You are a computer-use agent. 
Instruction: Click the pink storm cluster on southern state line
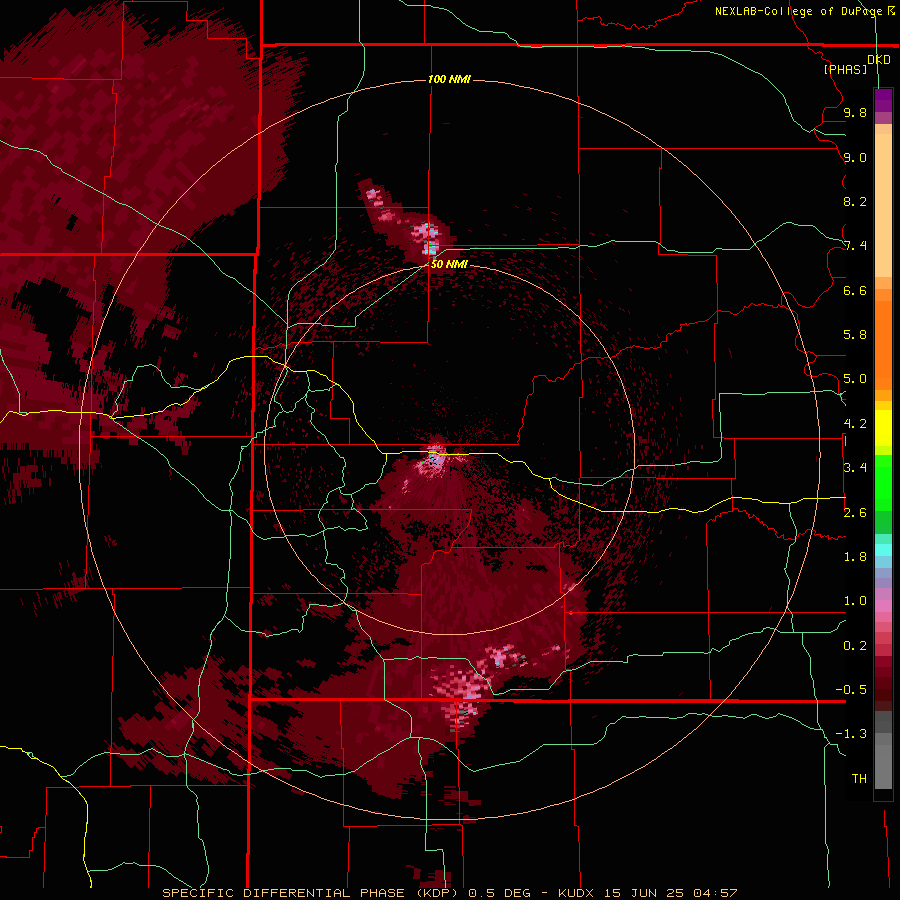click(462, 697)
